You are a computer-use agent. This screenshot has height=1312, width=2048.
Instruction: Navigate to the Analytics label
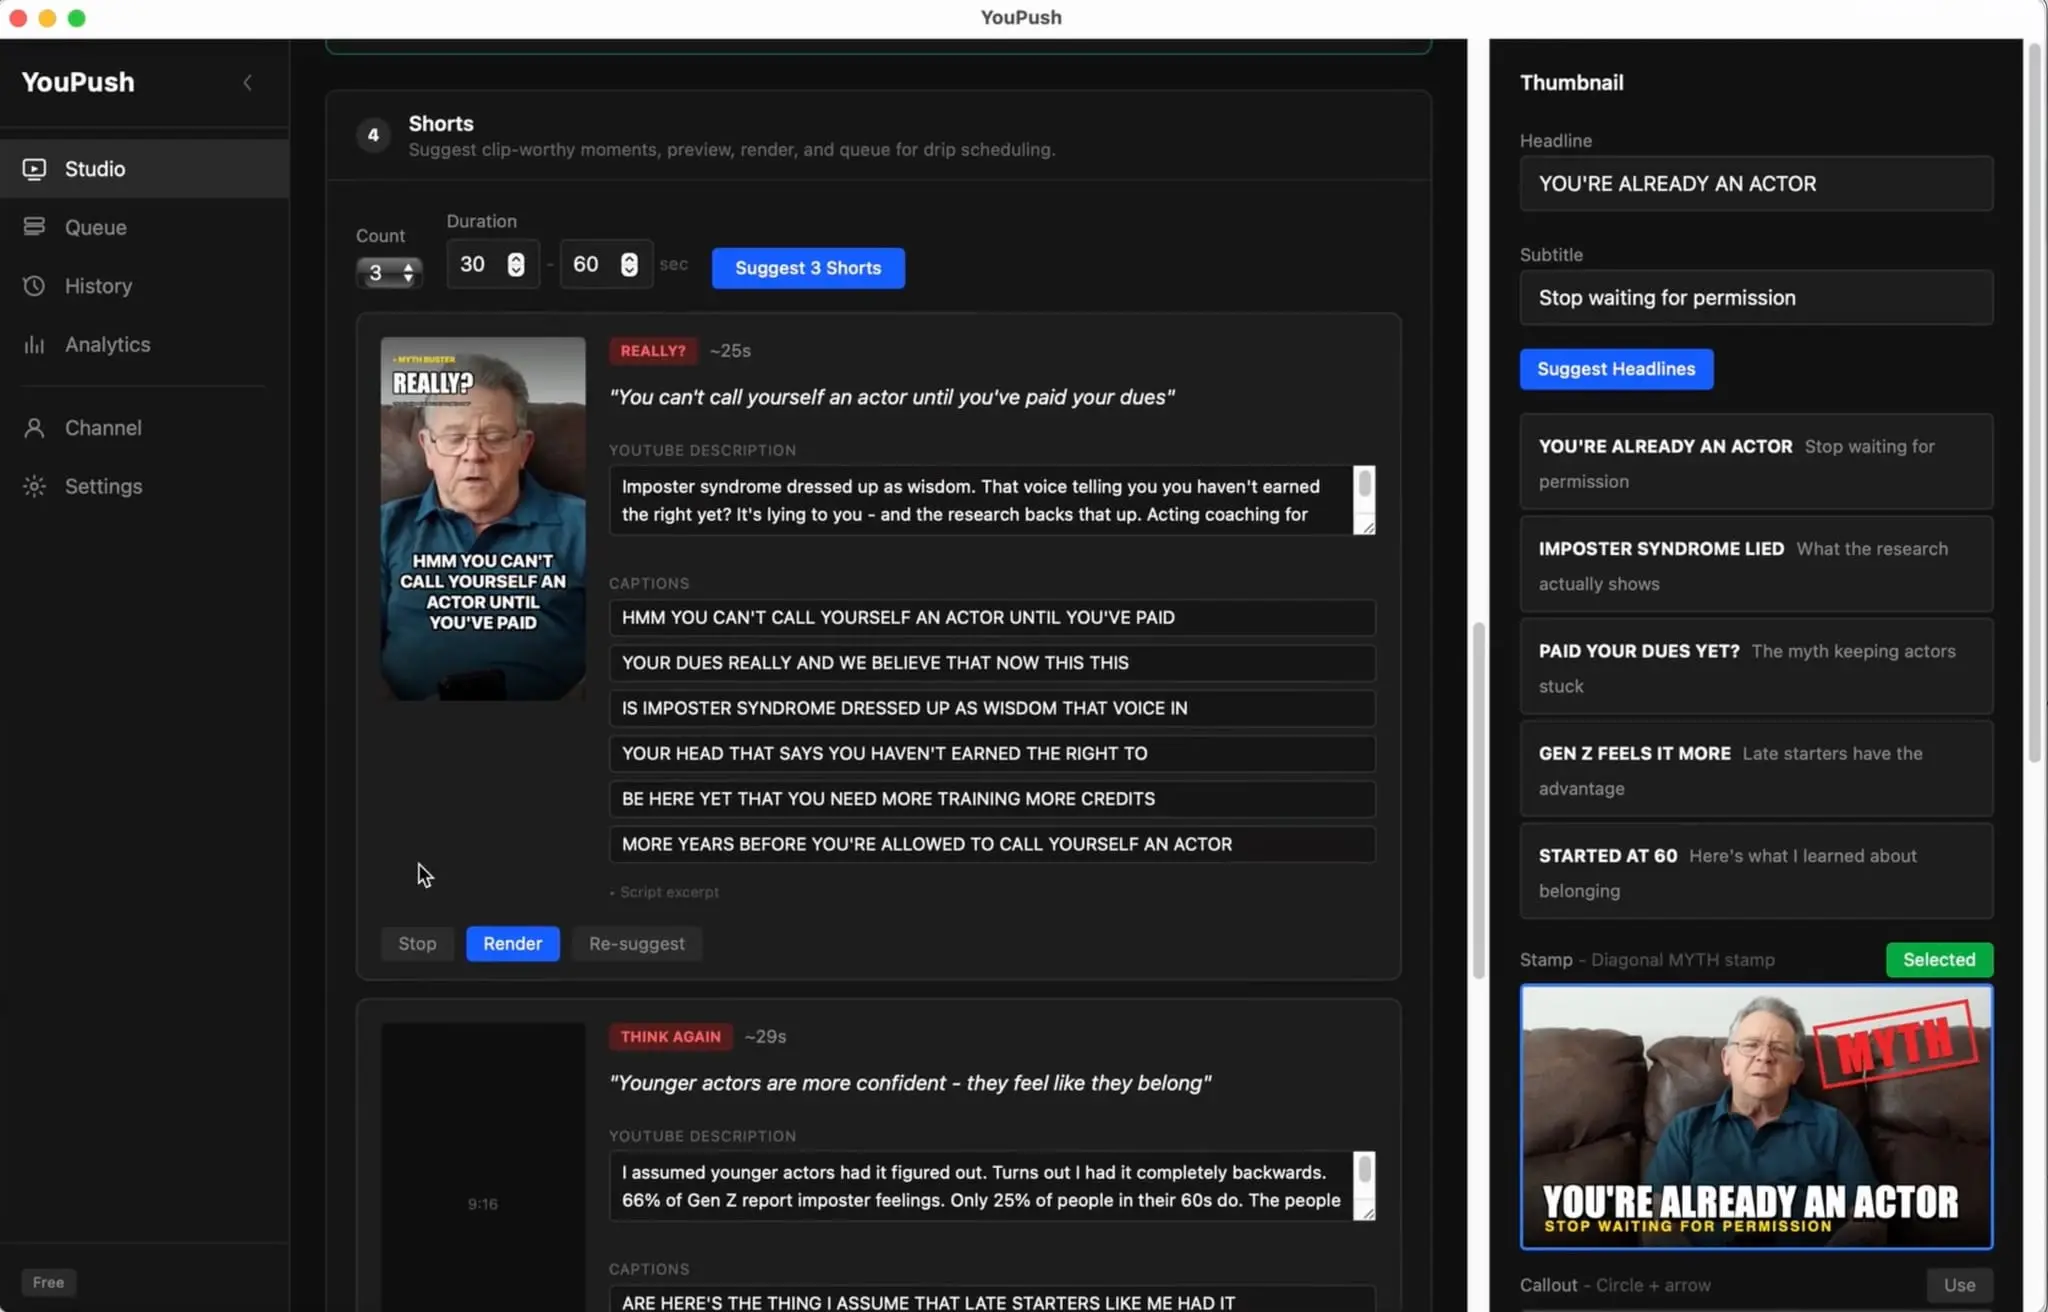[108, 344]
